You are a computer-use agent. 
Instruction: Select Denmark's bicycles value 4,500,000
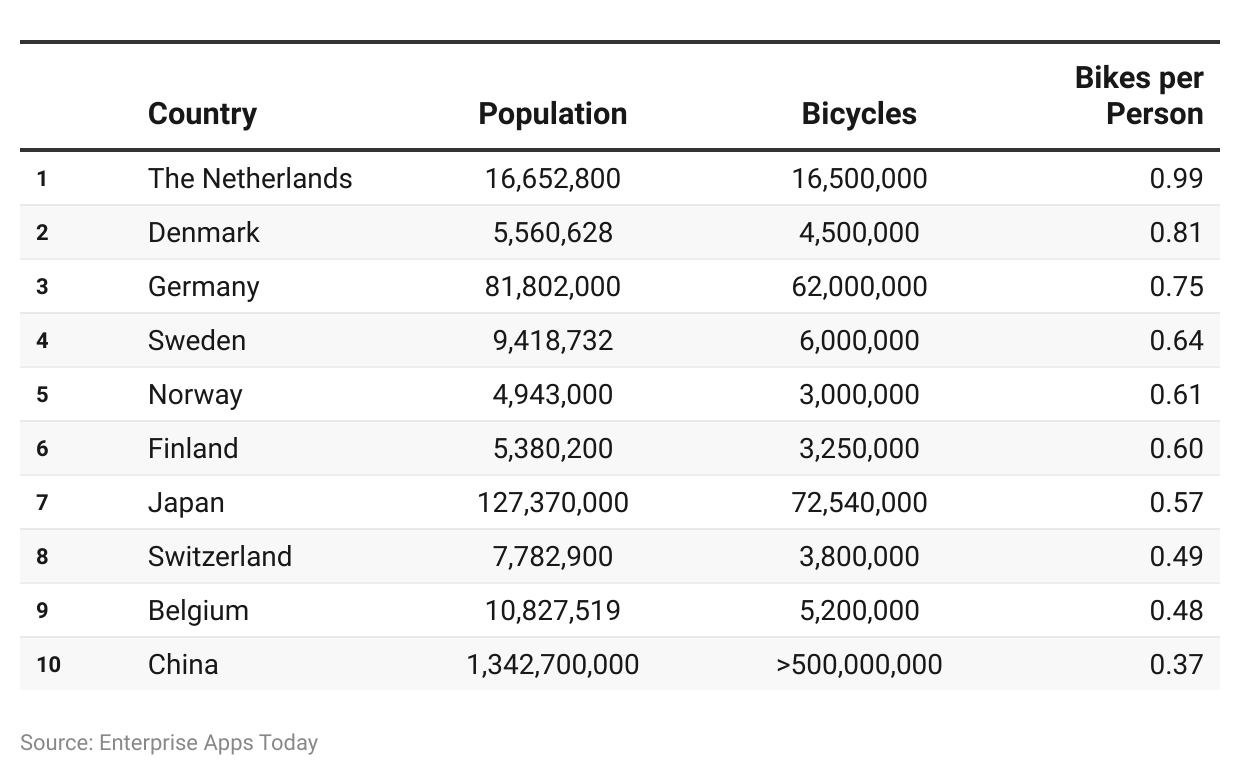(x=859, y=232)
